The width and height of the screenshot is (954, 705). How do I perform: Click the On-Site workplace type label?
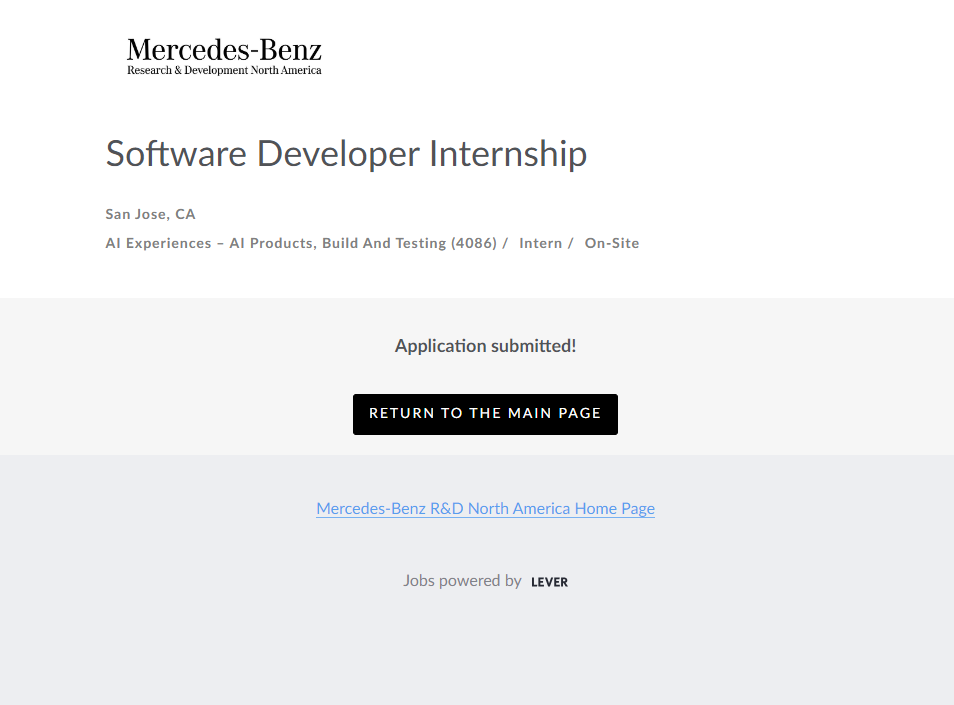[612, 243]
